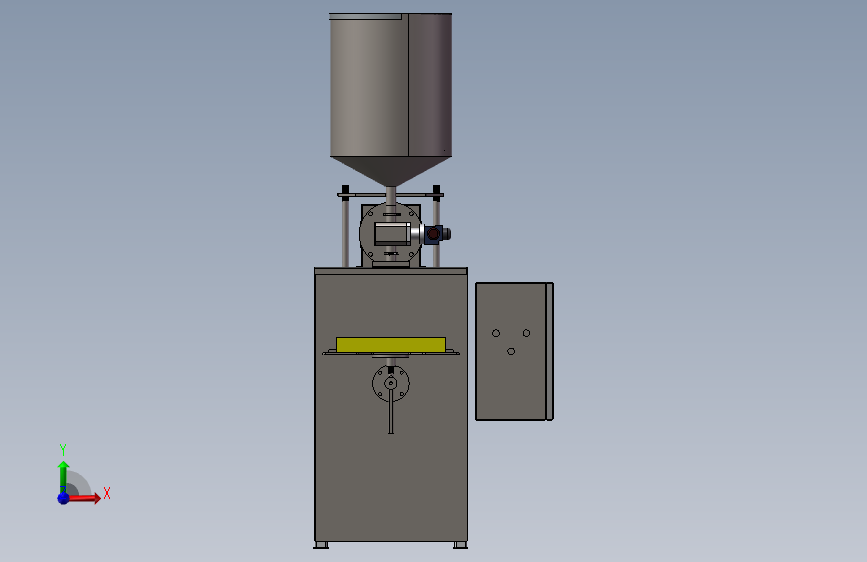
Task: Click the upper-right hole on the control box
Action: click(x=526, y=333)
